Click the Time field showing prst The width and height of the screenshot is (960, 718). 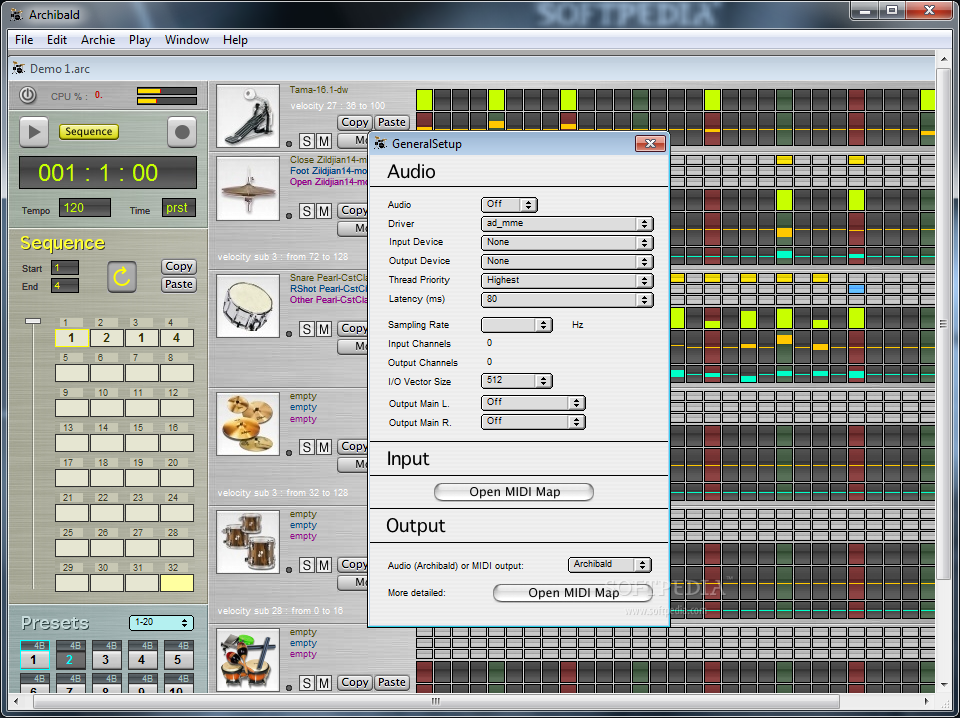tap(179, 208)
